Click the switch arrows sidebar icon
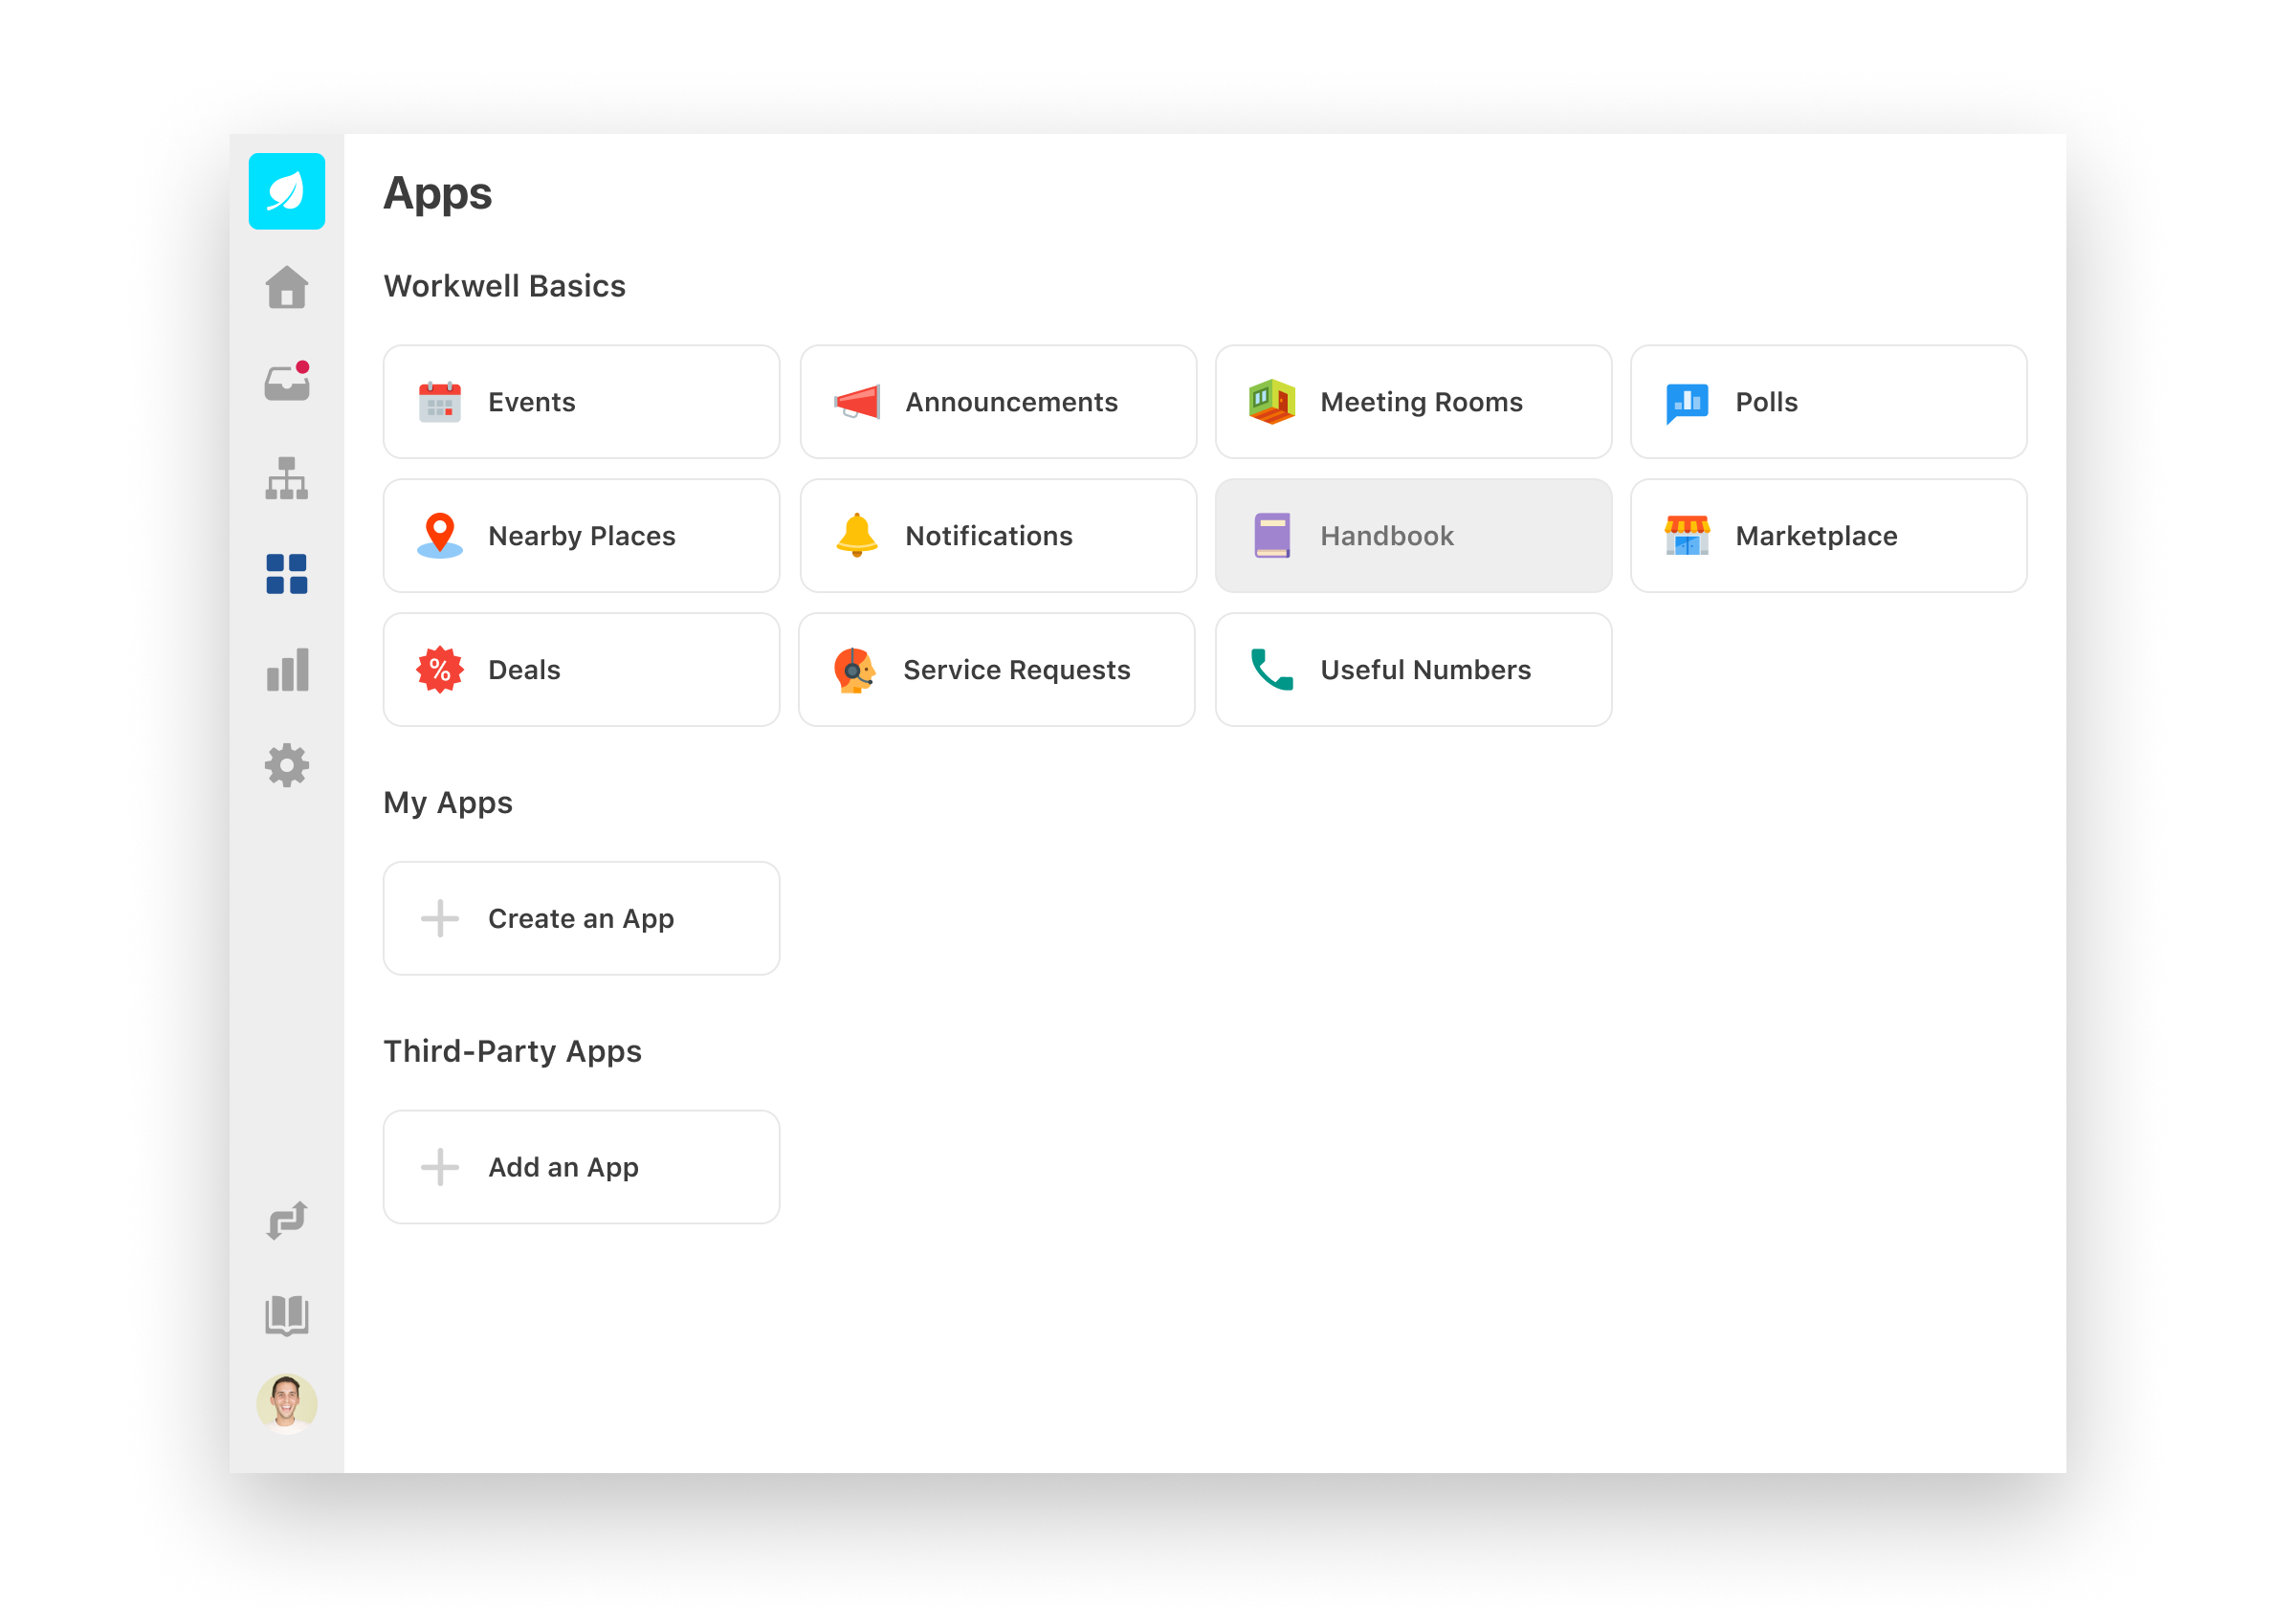This screenshot has height=1607, width=2296. tap(286, 1220)
